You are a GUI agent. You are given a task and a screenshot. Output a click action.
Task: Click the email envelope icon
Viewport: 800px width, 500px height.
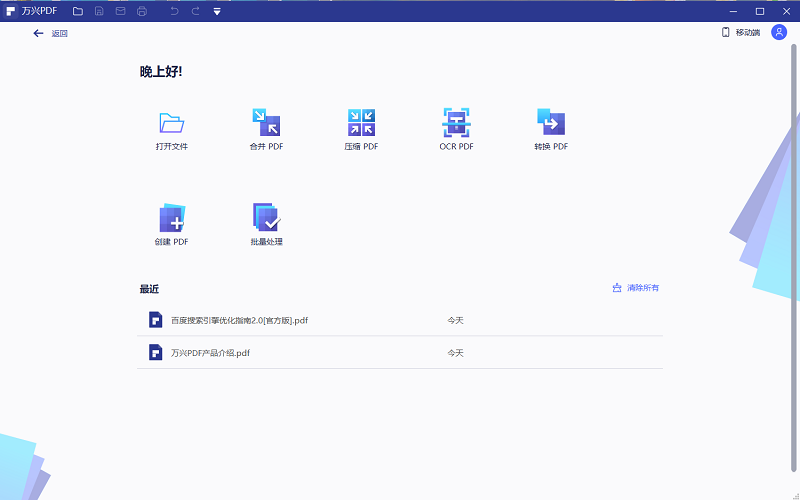[x=120, y=11]
